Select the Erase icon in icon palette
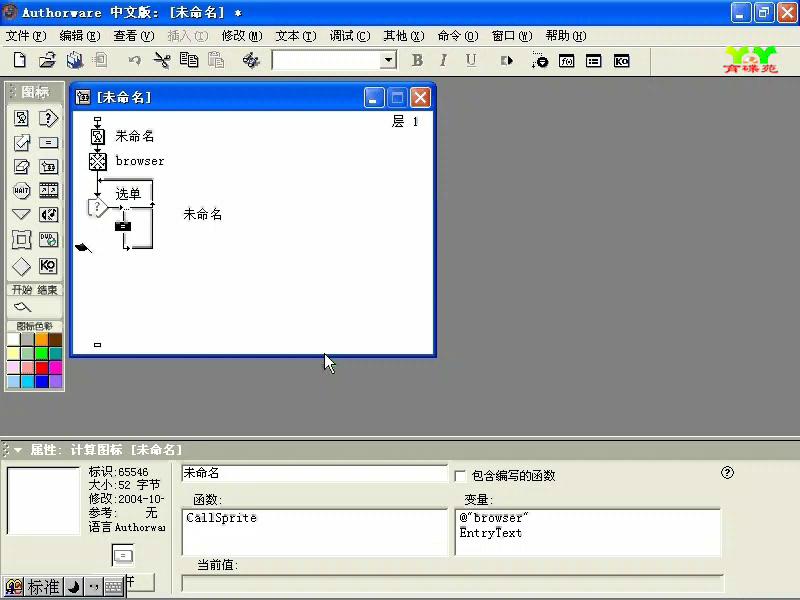Screen dimensions: 800x600 21,166
